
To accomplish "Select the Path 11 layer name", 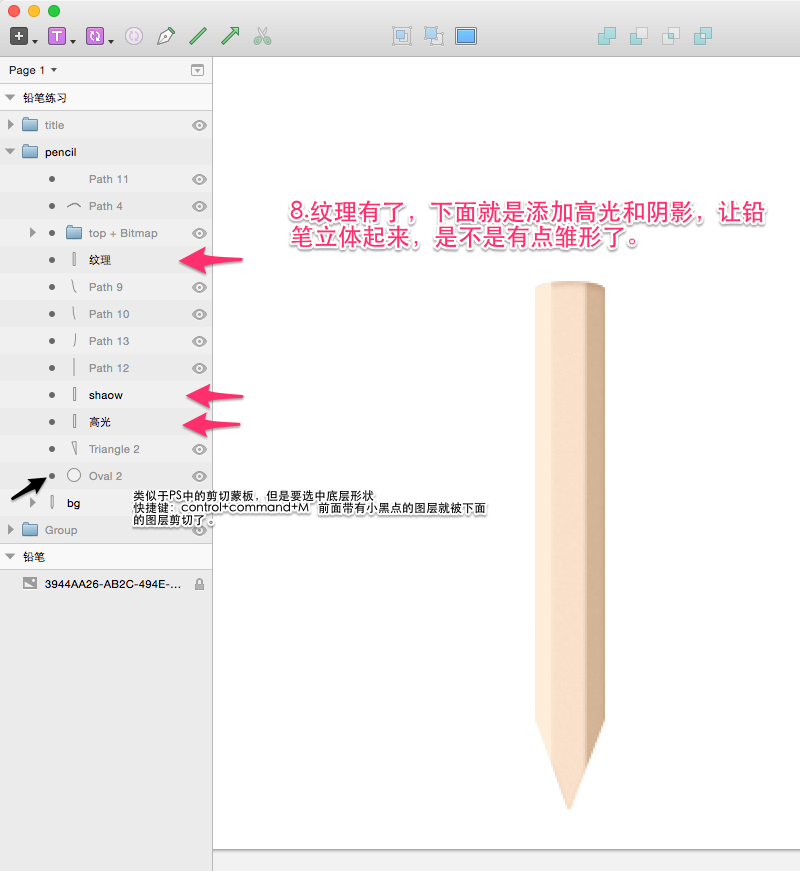I will 108,179.
